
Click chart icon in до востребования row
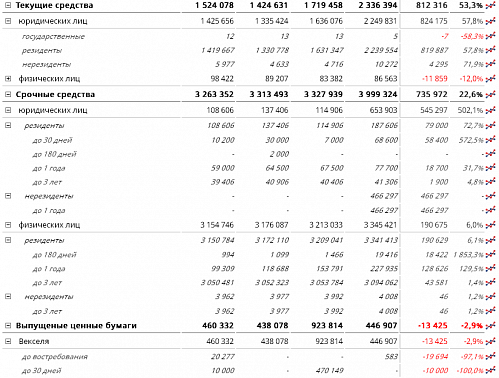pos(490,357)
